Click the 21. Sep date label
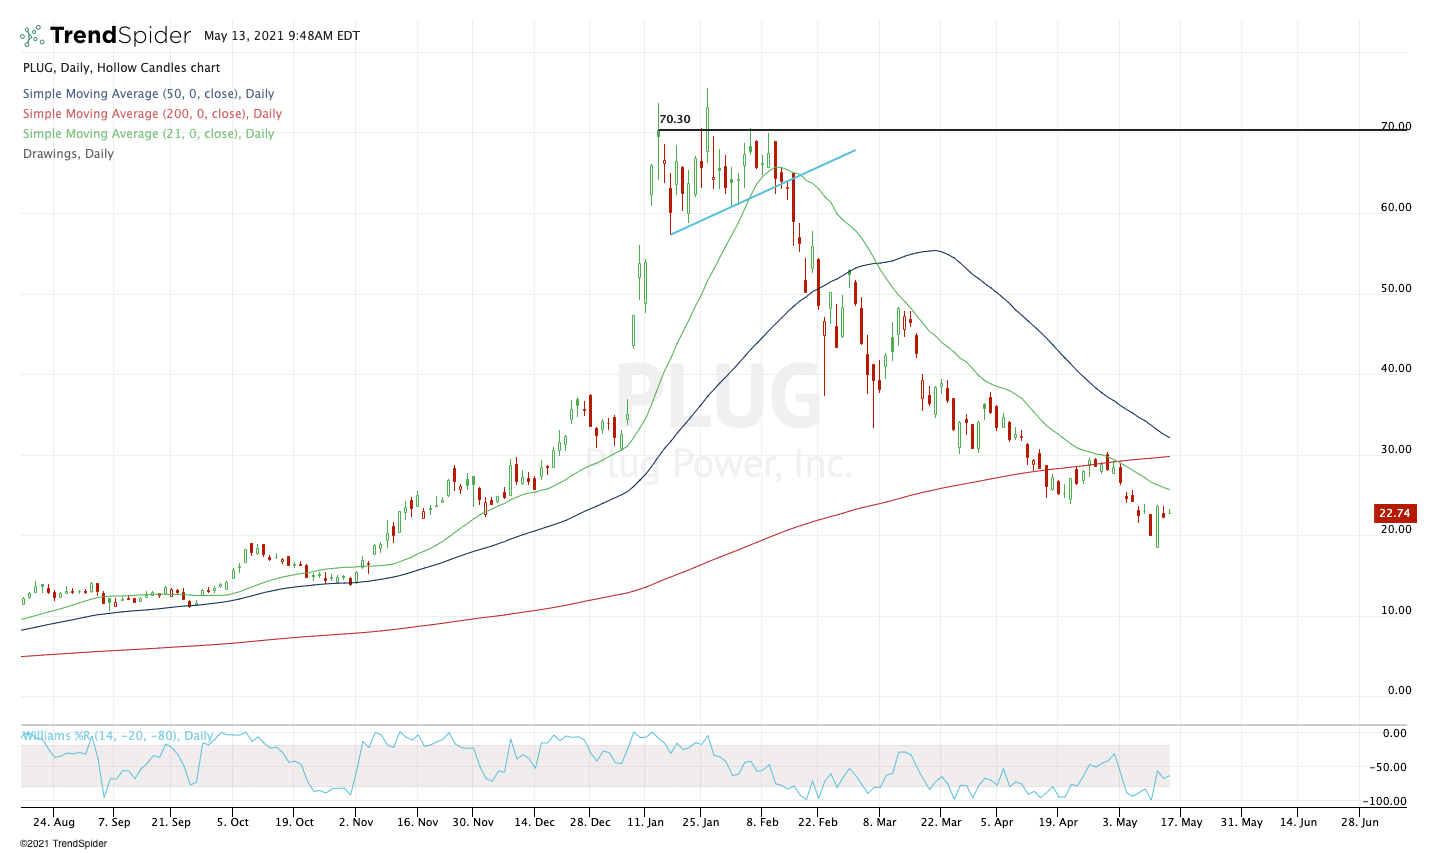The width and height of the screenshot is (1437, 853). [x=171, y=823]
